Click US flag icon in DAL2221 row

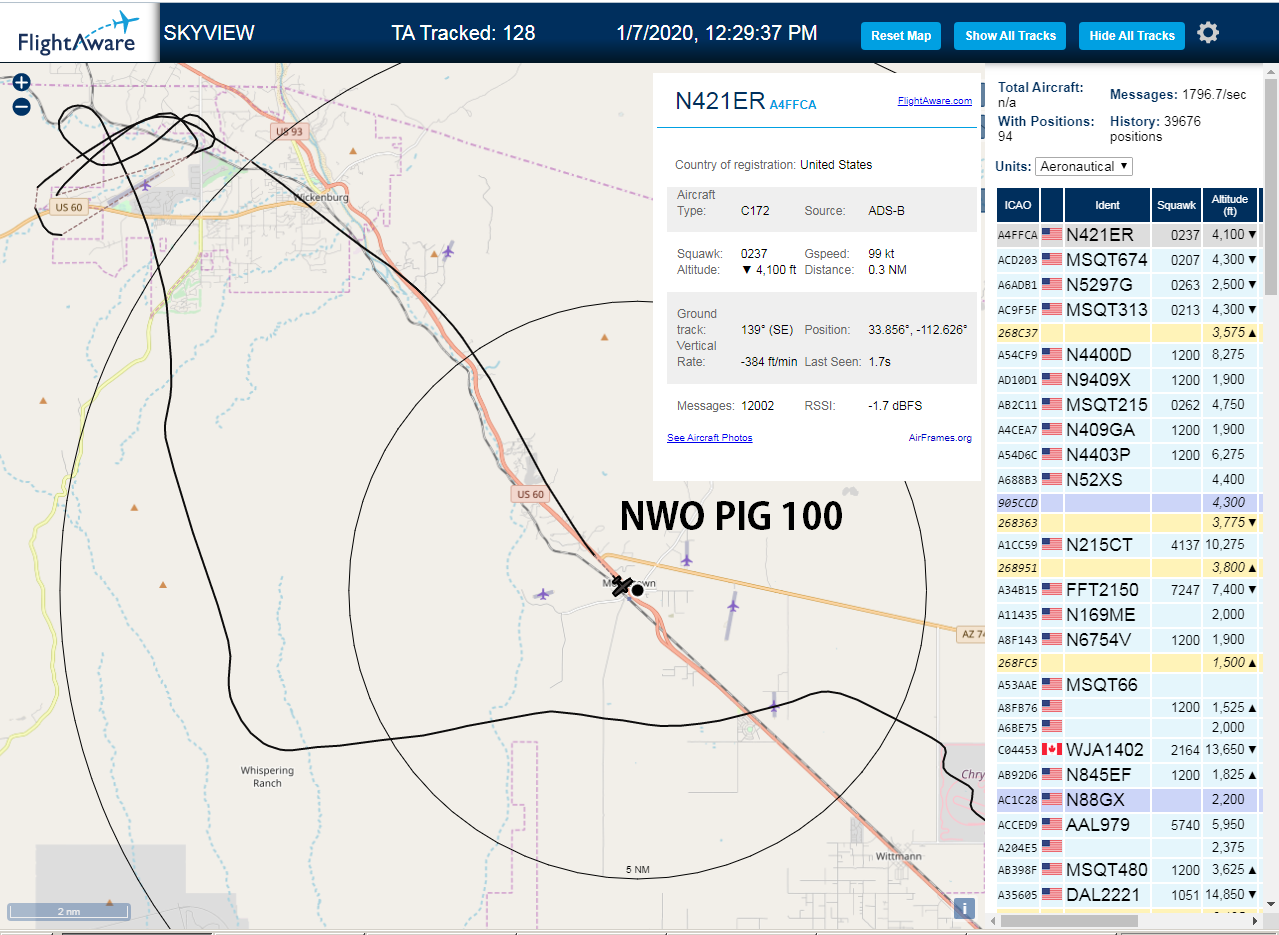tap(1051, 894)
